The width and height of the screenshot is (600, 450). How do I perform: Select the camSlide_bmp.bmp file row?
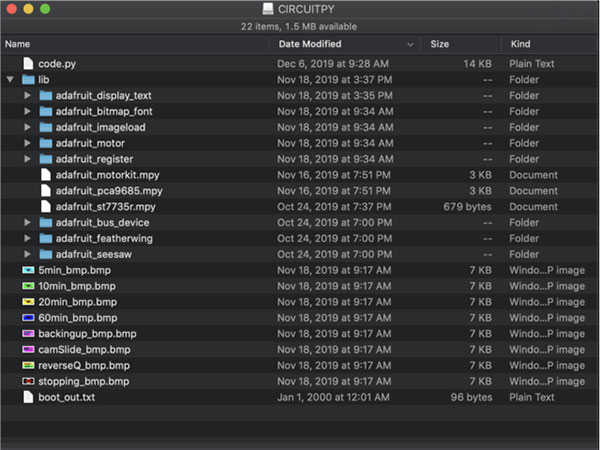[84, 350]
